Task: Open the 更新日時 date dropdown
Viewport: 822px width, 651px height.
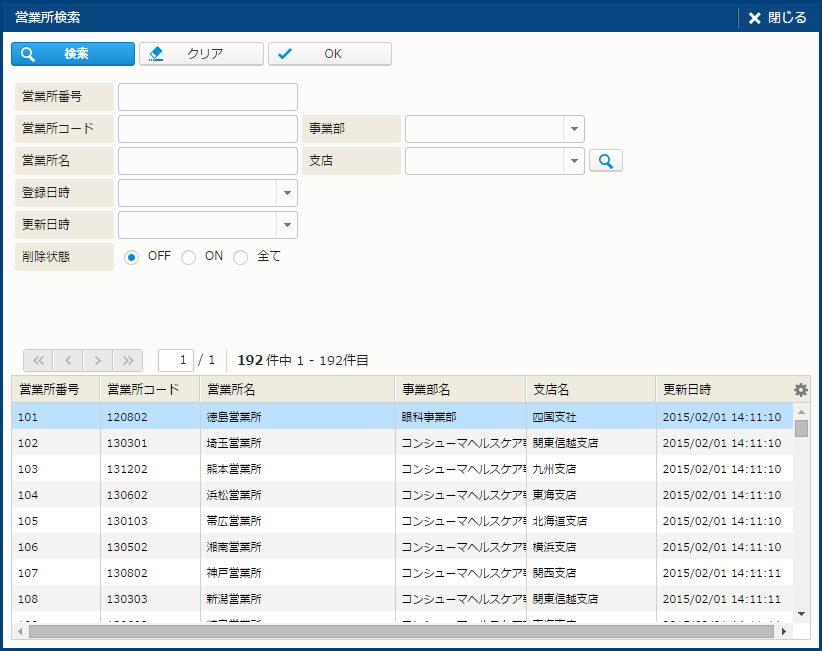Action: [x=287, y=225]
